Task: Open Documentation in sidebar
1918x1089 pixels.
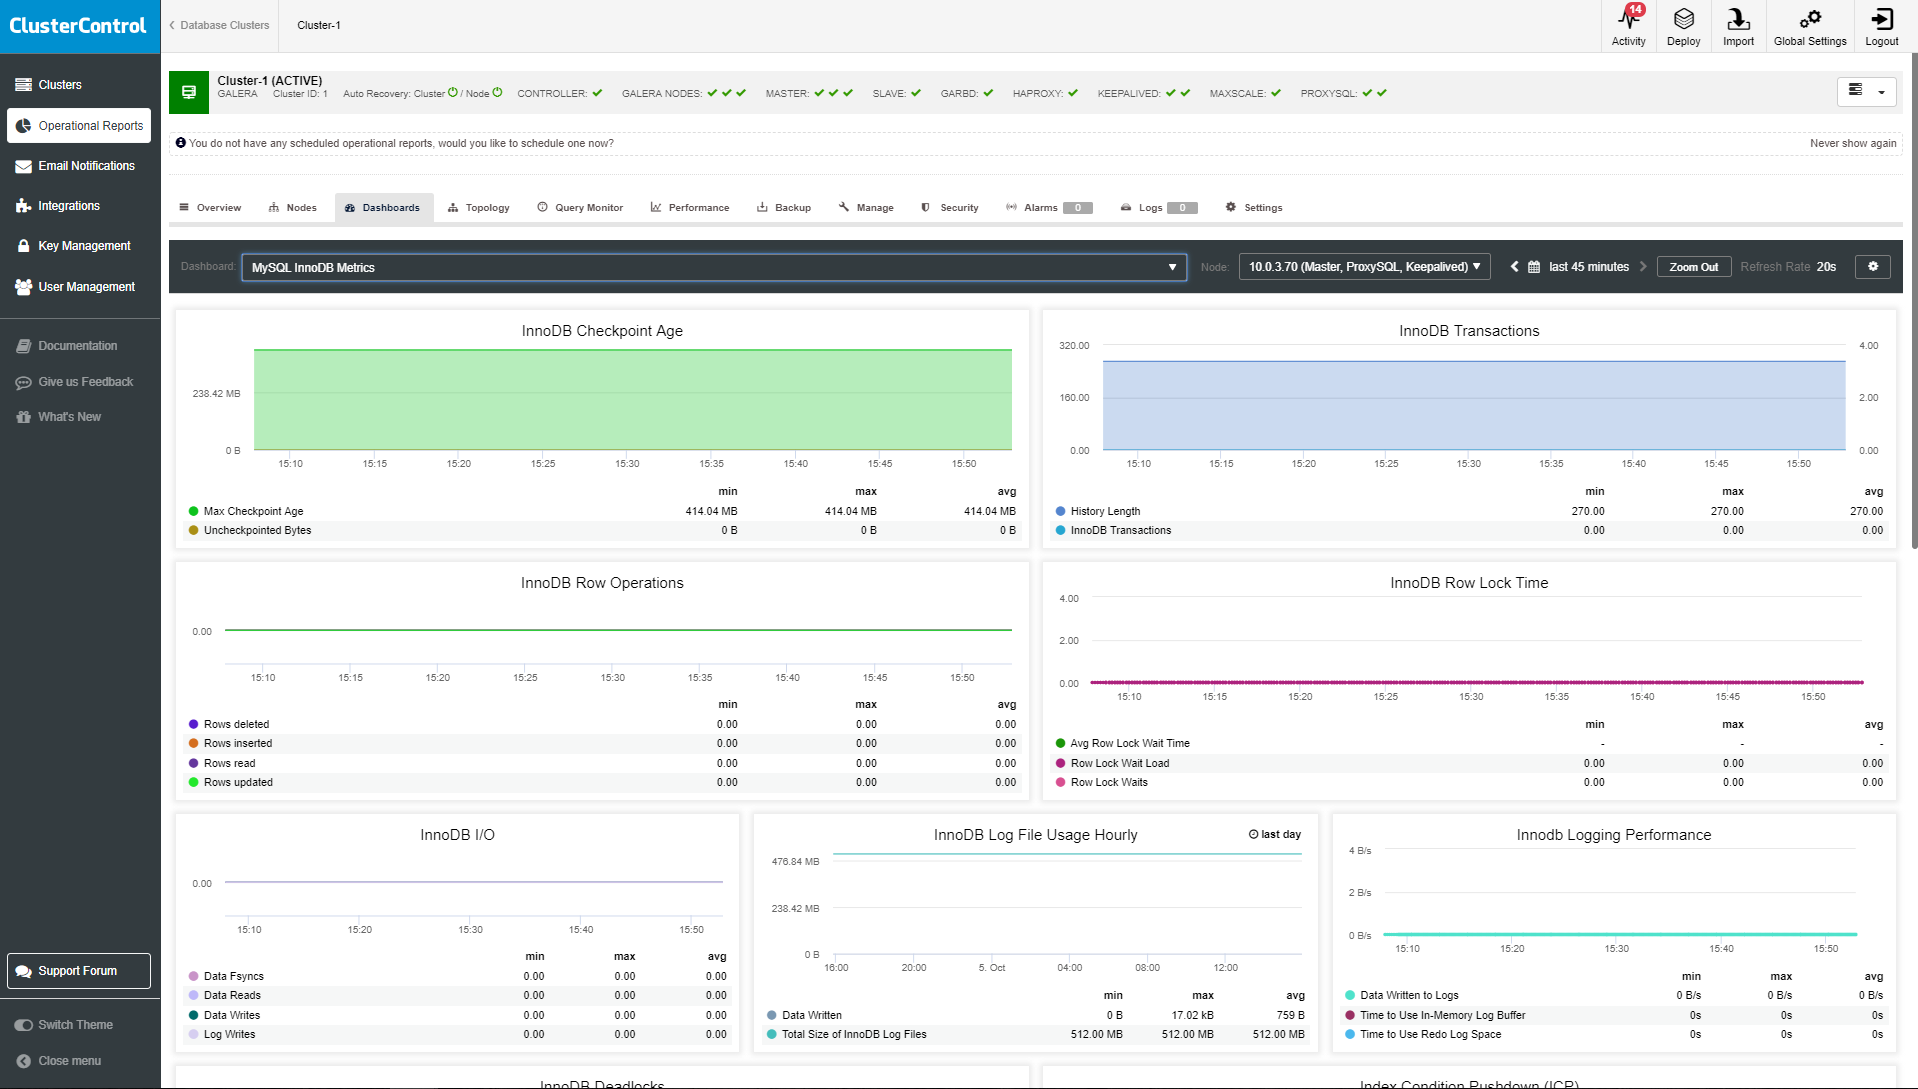Action: click(67, 346)
